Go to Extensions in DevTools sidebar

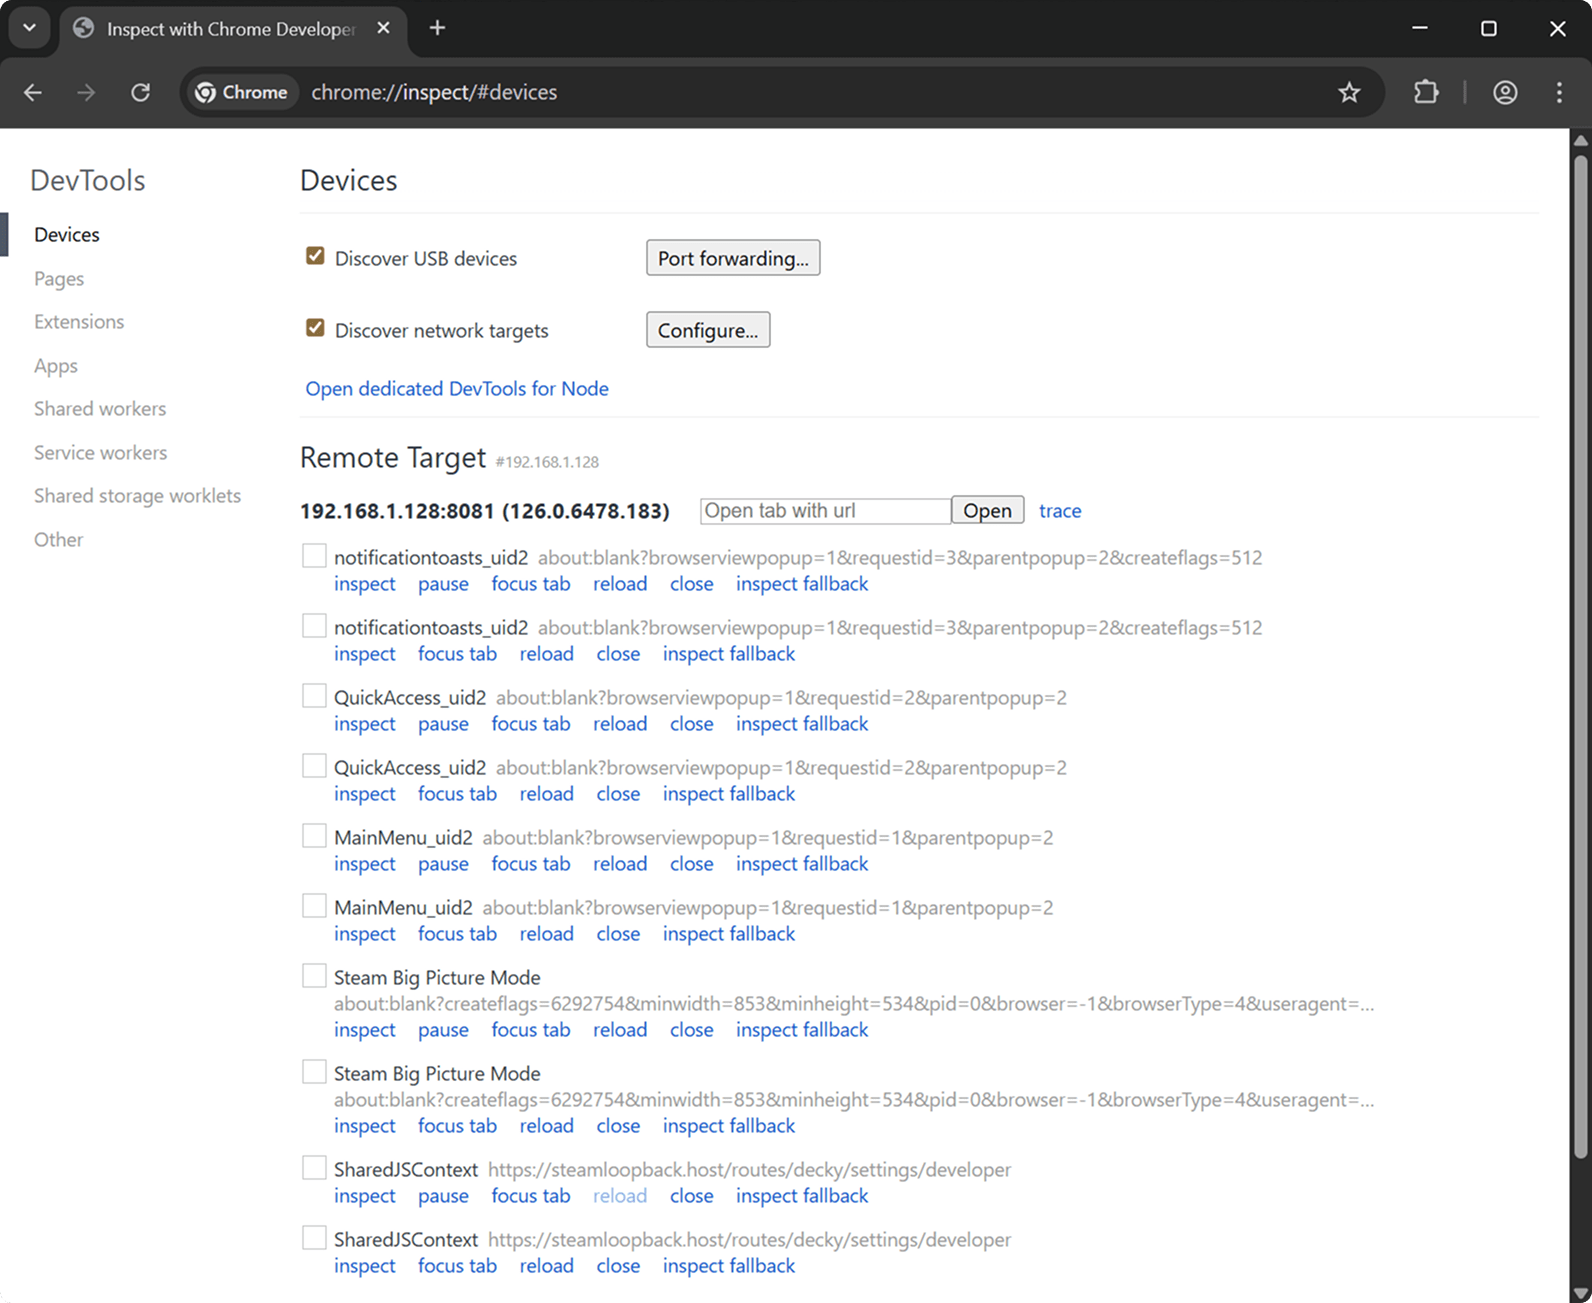(x=79, y=321)
